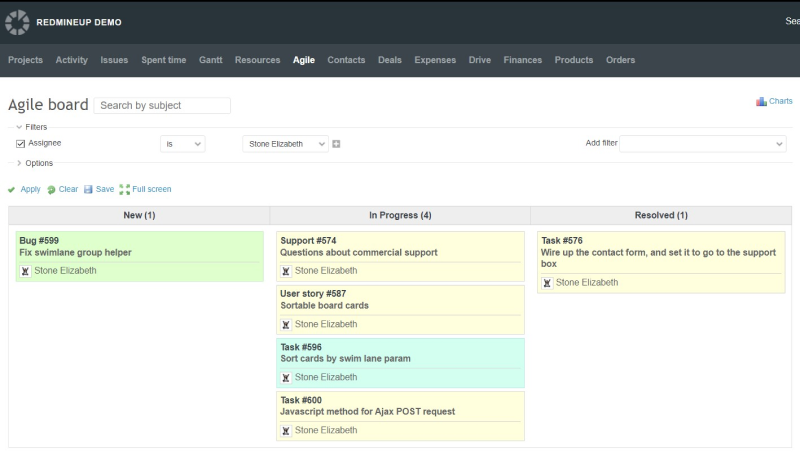Open the Task #600 issue link
The width and height of the screenshot is (800, 463).
pos(301,400)
